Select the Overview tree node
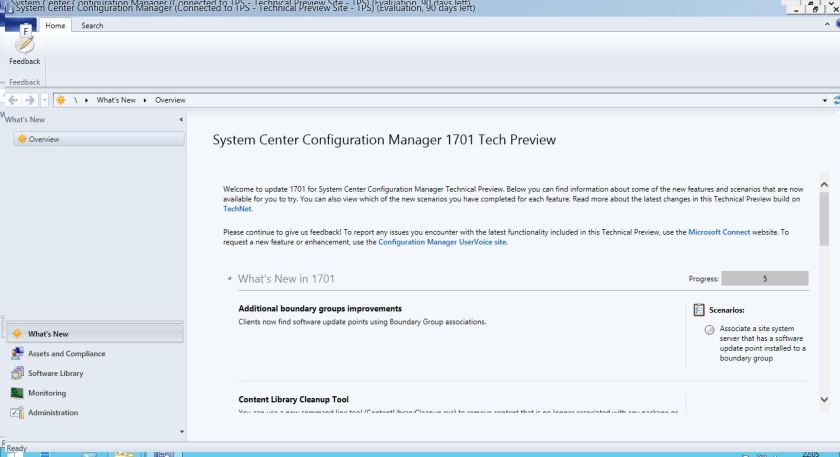 (x=99, y=139)
